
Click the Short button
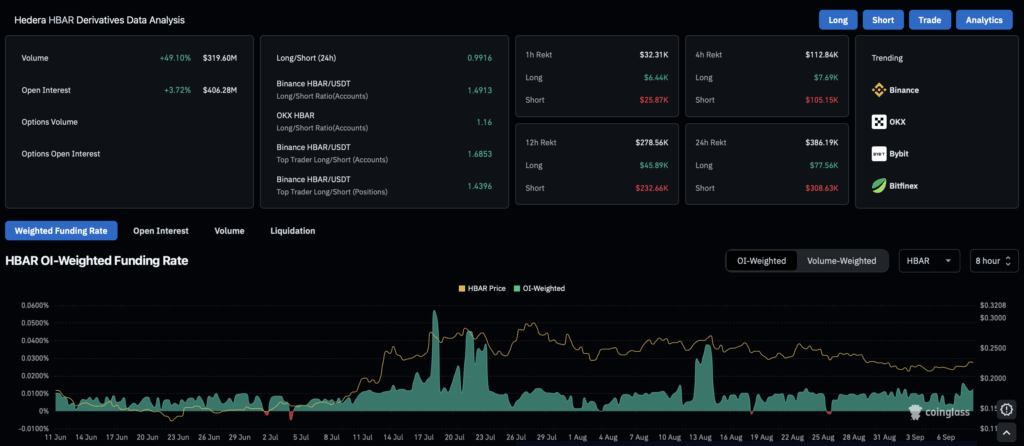coord(883,20)
